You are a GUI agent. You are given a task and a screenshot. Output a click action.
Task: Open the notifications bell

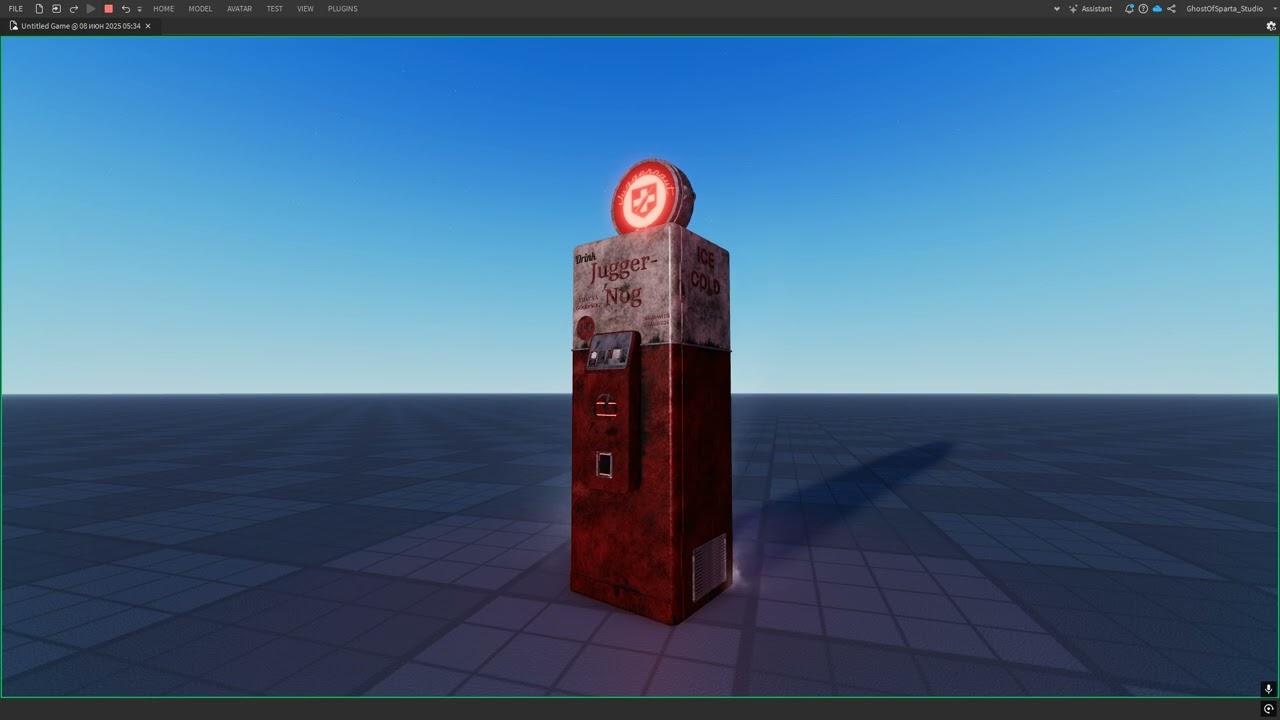[x=1129, y=9]
